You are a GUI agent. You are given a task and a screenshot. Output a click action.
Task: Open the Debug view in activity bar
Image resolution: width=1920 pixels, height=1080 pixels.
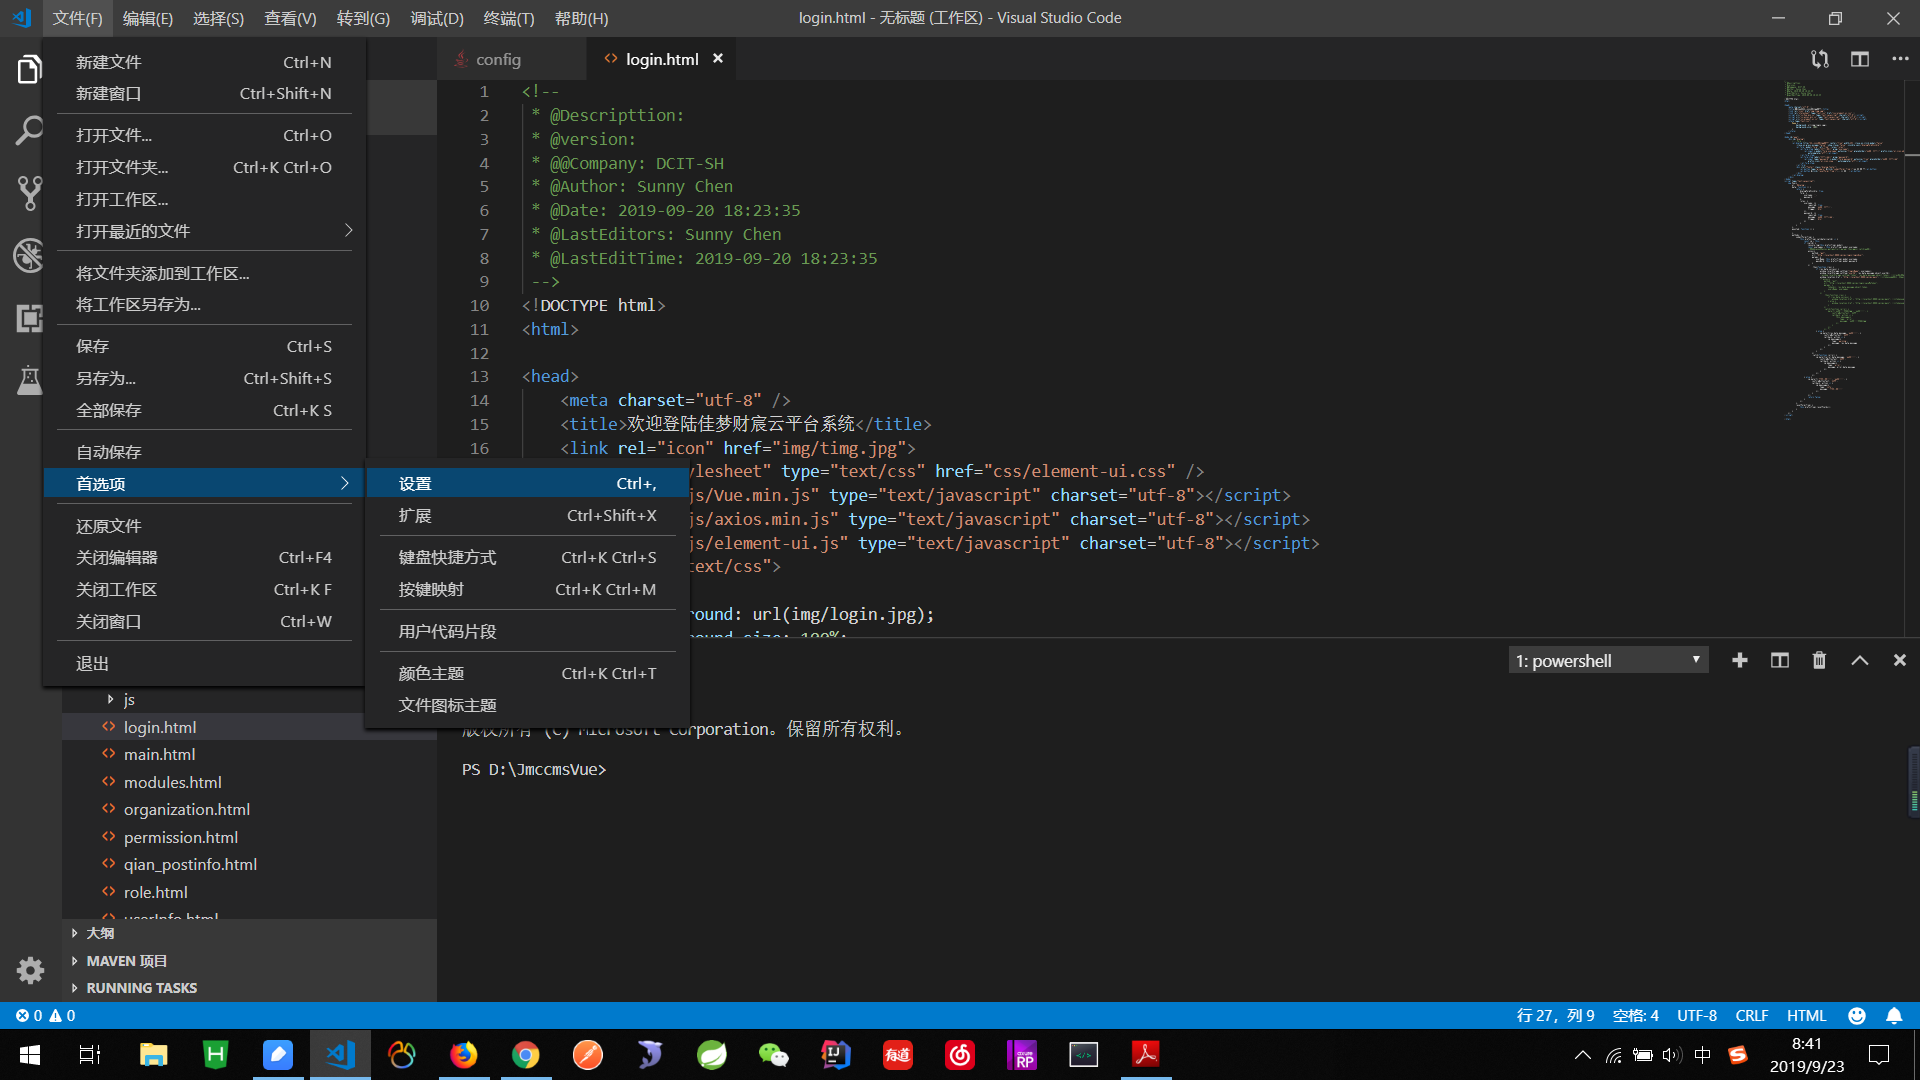click(29, 256)
